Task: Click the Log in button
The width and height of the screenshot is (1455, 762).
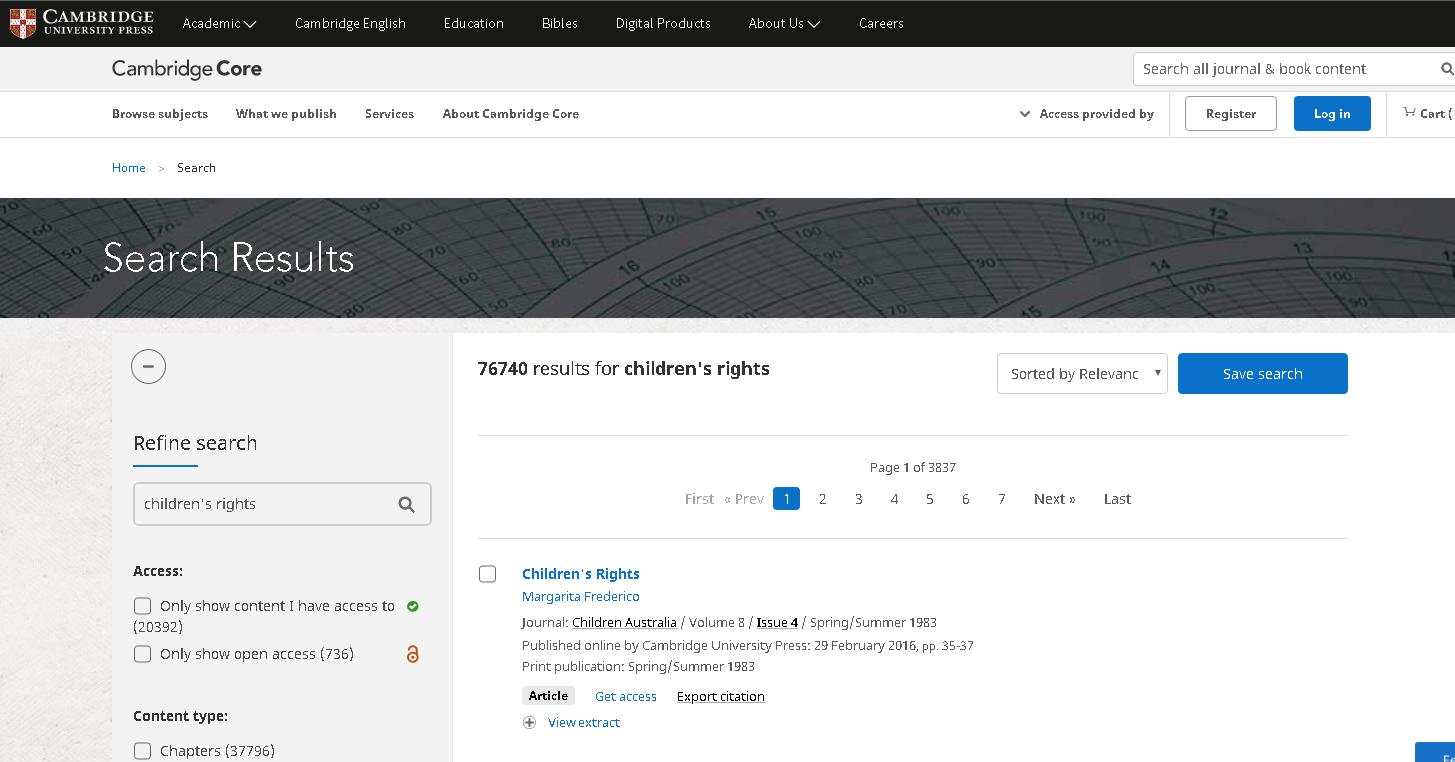Action: [1332, 114]
